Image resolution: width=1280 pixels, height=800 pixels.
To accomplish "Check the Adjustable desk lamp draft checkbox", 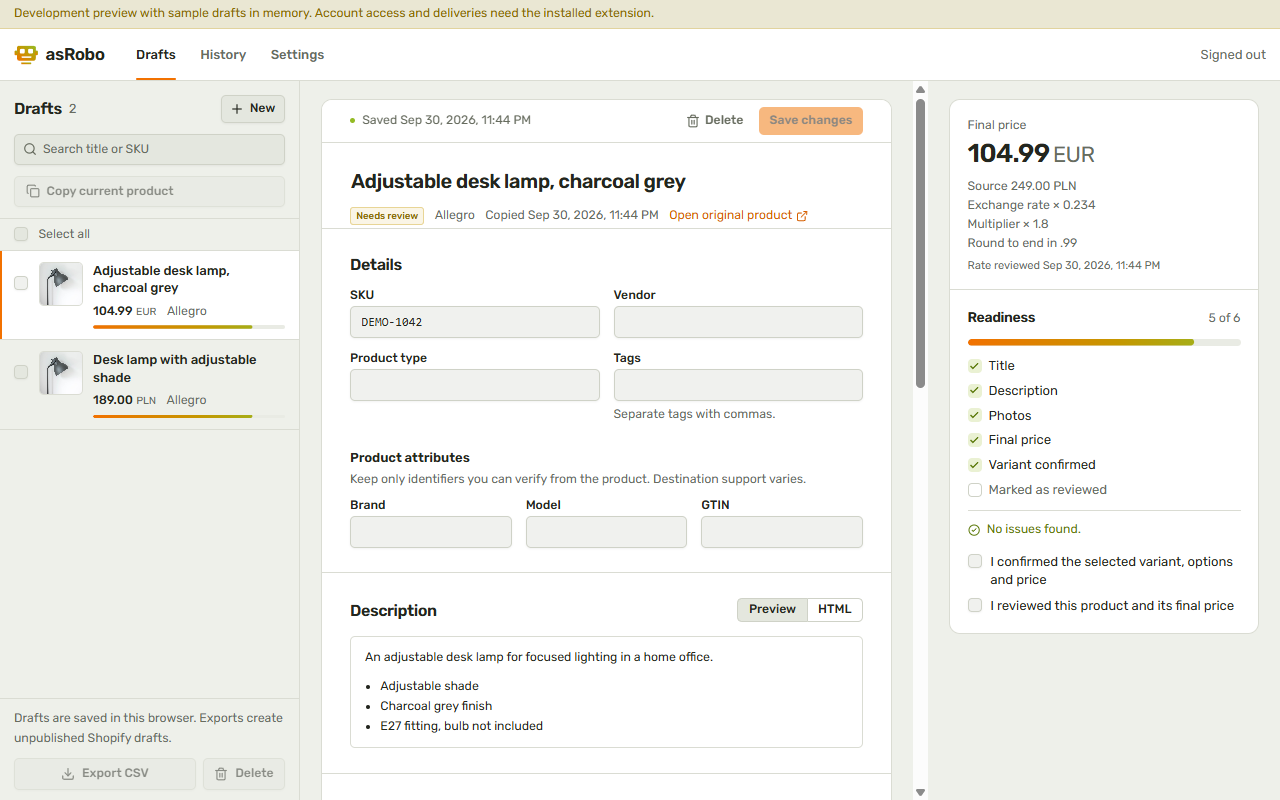I will 21,284.
